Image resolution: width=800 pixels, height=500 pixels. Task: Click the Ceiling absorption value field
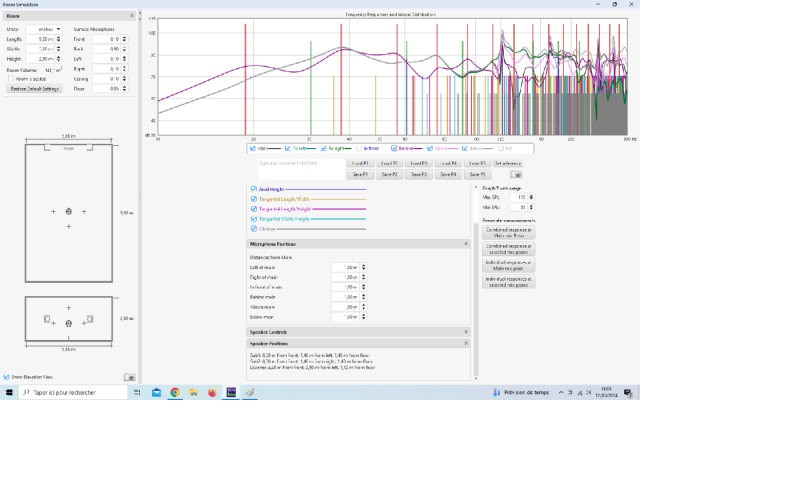(107, 79)
